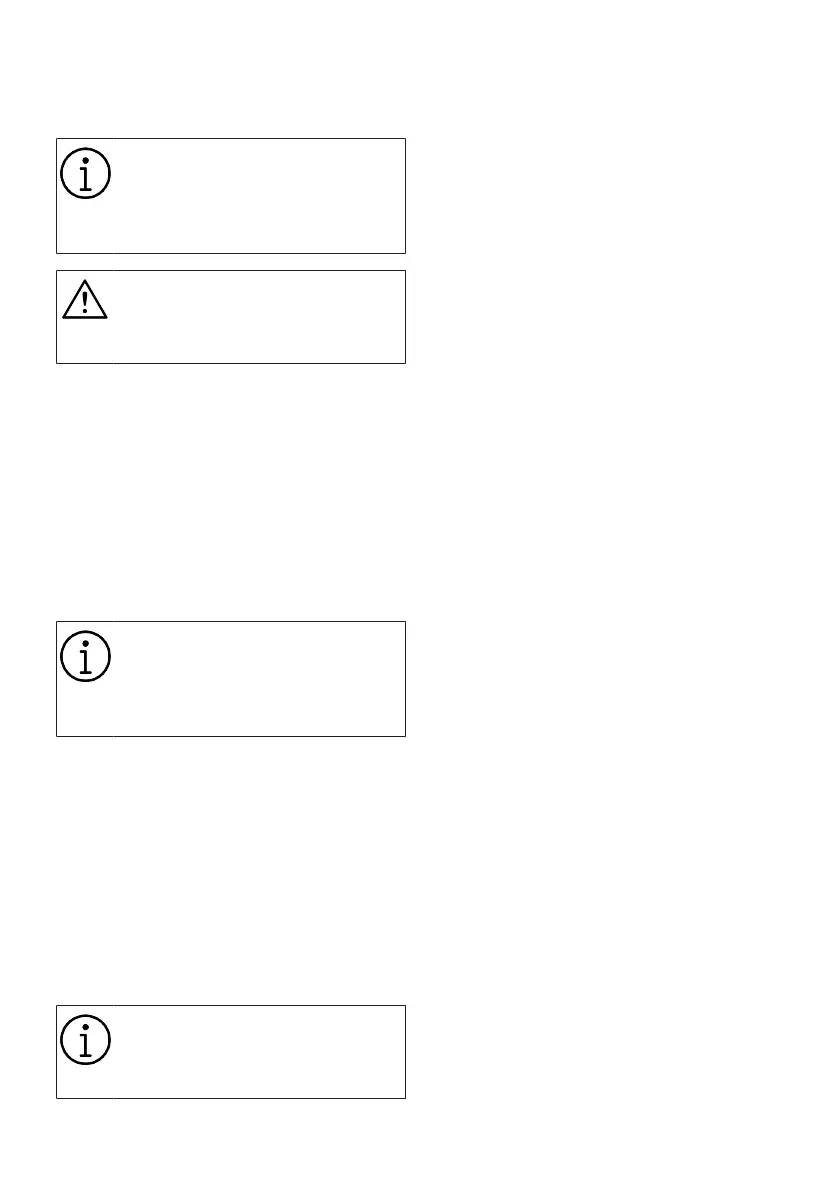This screenshot has height=1191, width=839.
Task: Click the empty text area of the topmost info box
Action: [x=258, y=196]
